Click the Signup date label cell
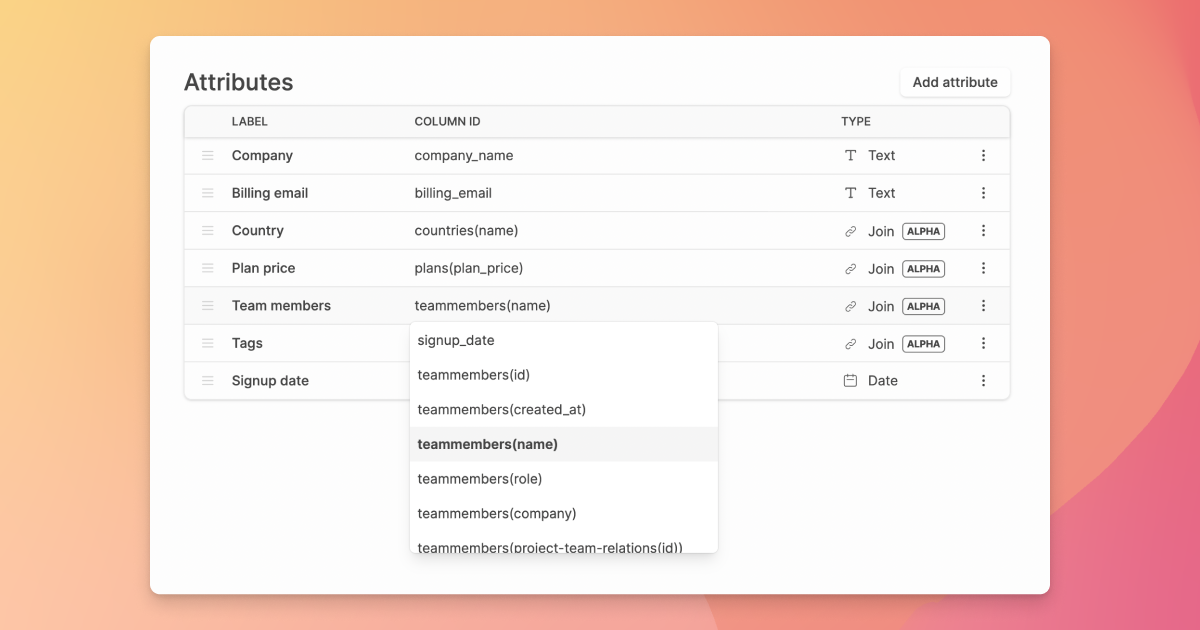1200x630 pixels. coord(270,381)
